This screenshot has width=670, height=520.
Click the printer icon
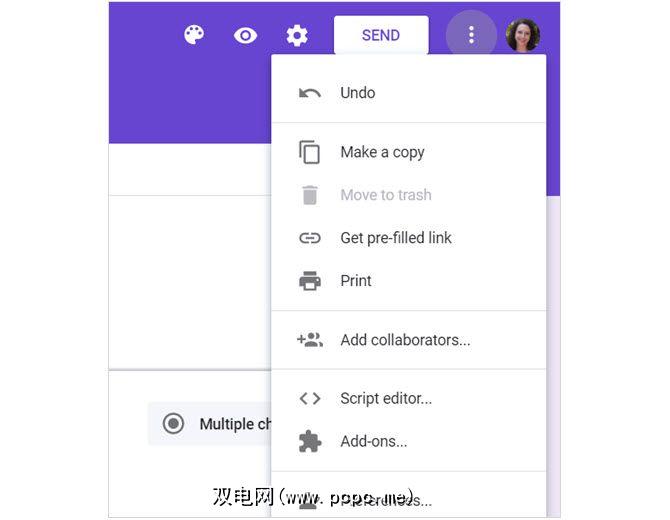(x=310, y=281)
